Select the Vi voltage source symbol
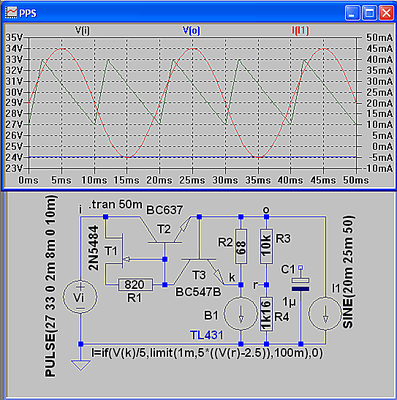397x400 pixels. pyautogui.click(x=80, y=297)
